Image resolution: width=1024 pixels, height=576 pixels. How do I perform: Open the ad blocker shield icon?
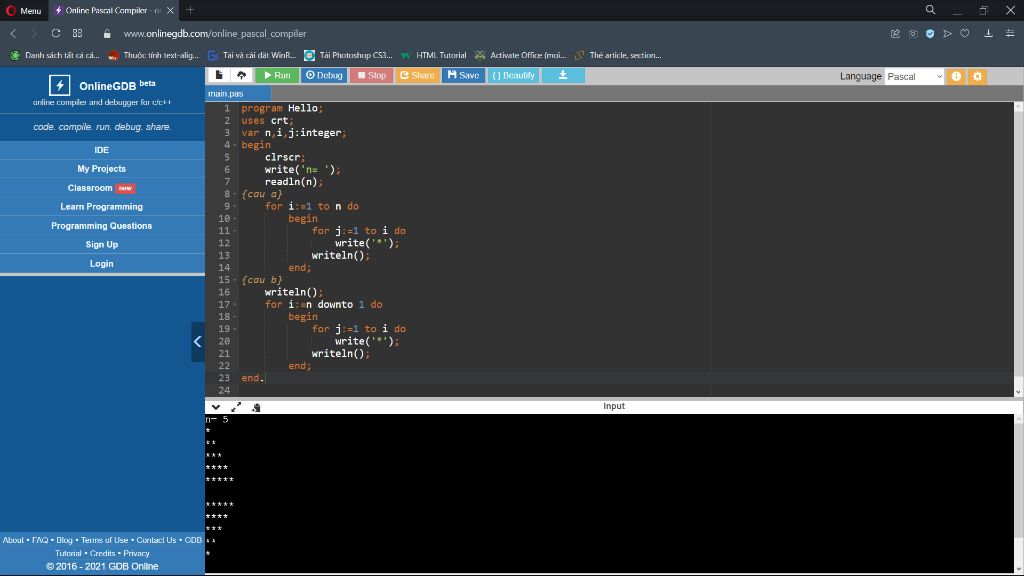(x=930, y=33)
